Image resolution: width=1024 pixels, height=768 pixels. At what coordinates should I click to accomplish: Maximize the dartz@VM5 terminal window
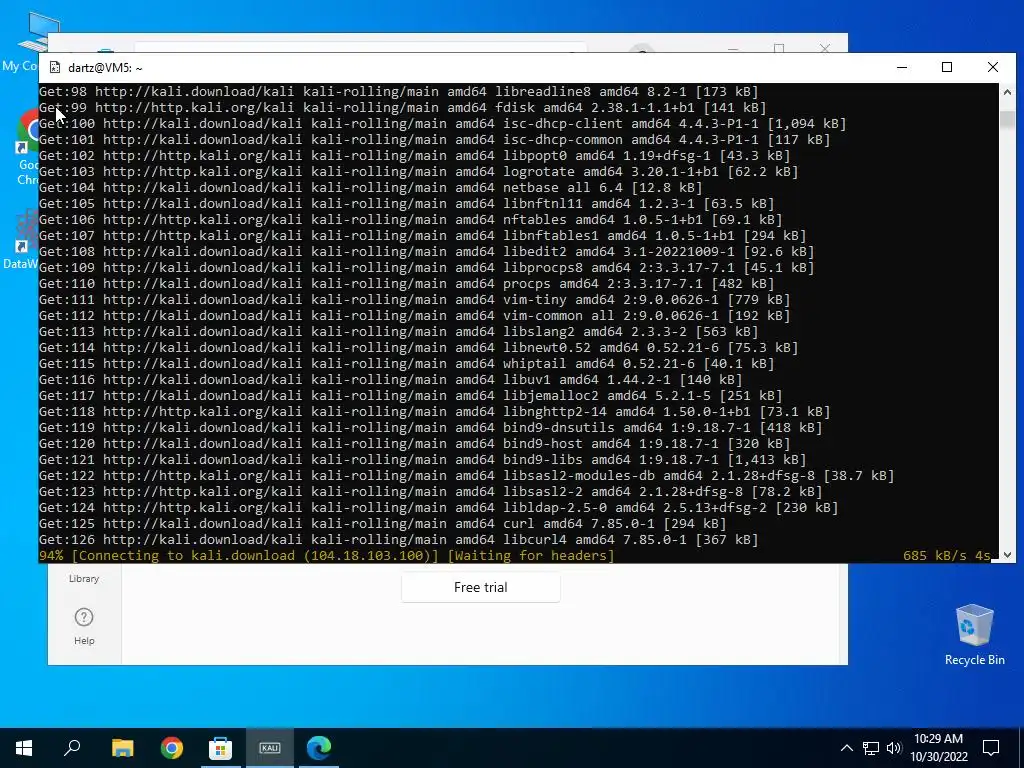[947, 67]
